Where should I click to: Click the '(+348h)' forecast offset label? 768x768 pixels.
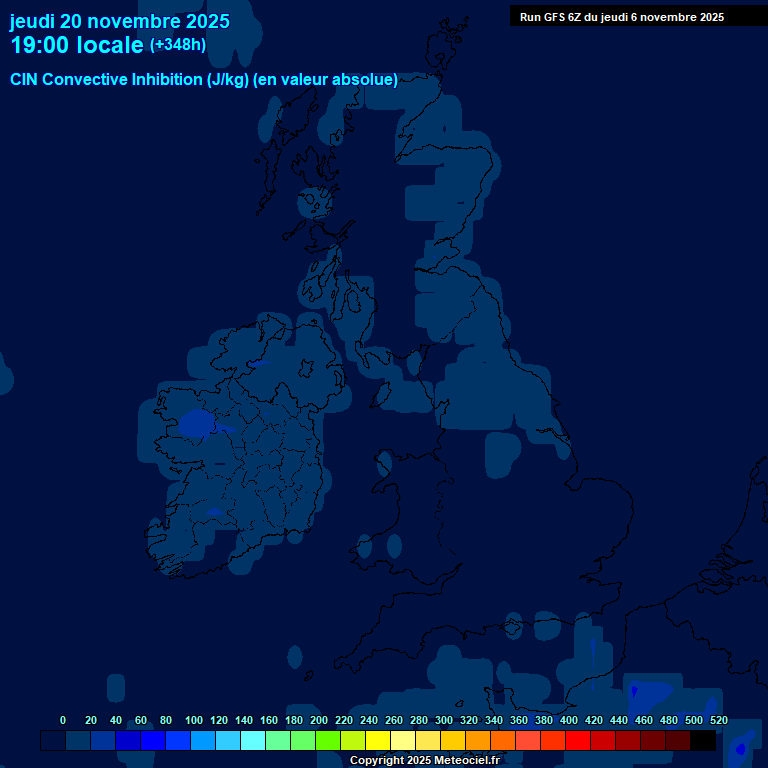tap(178, 45)
